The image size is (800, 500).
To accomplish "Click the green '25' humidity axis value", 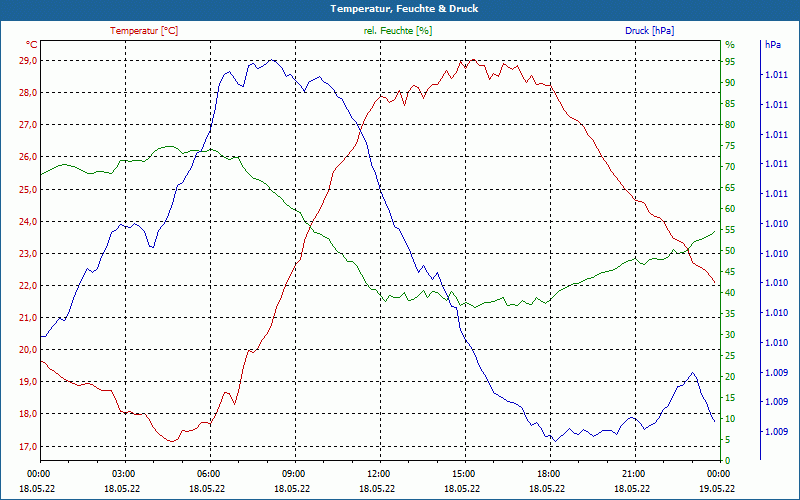I will [730, 356].
